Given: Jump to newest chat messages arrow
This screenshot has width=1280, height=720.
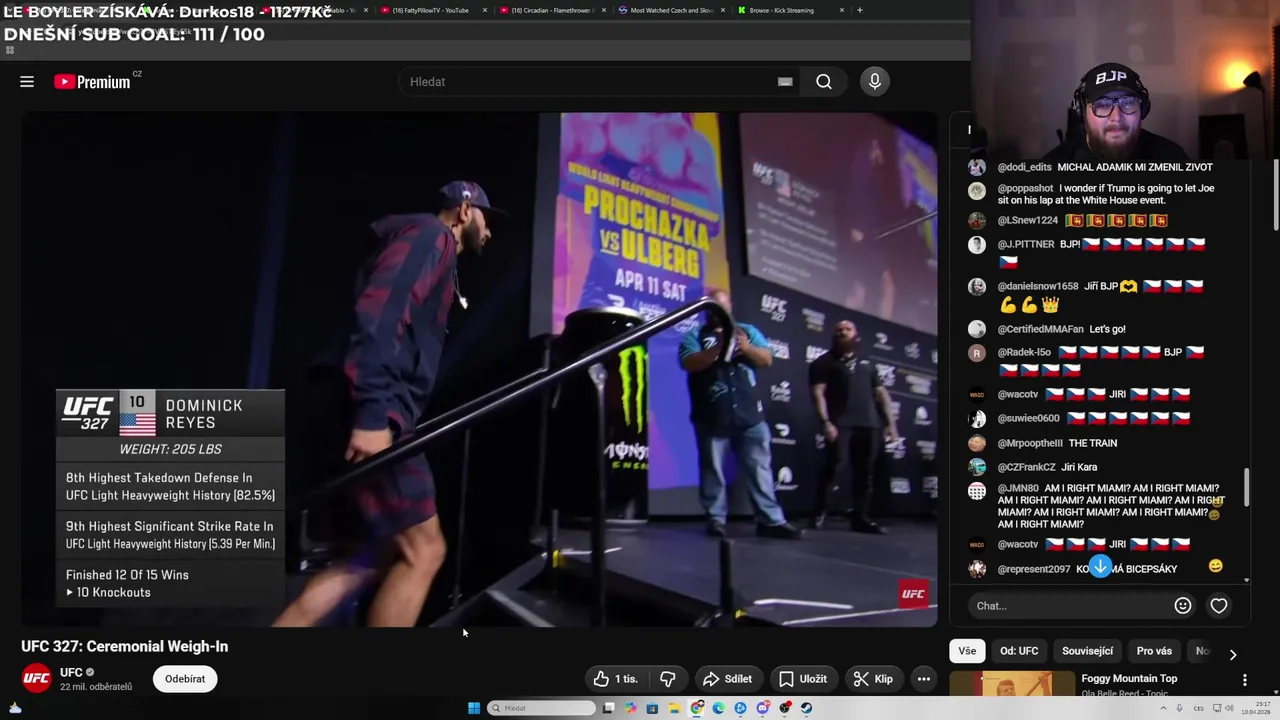Looking at the screenshot, I should (1100, 567).
